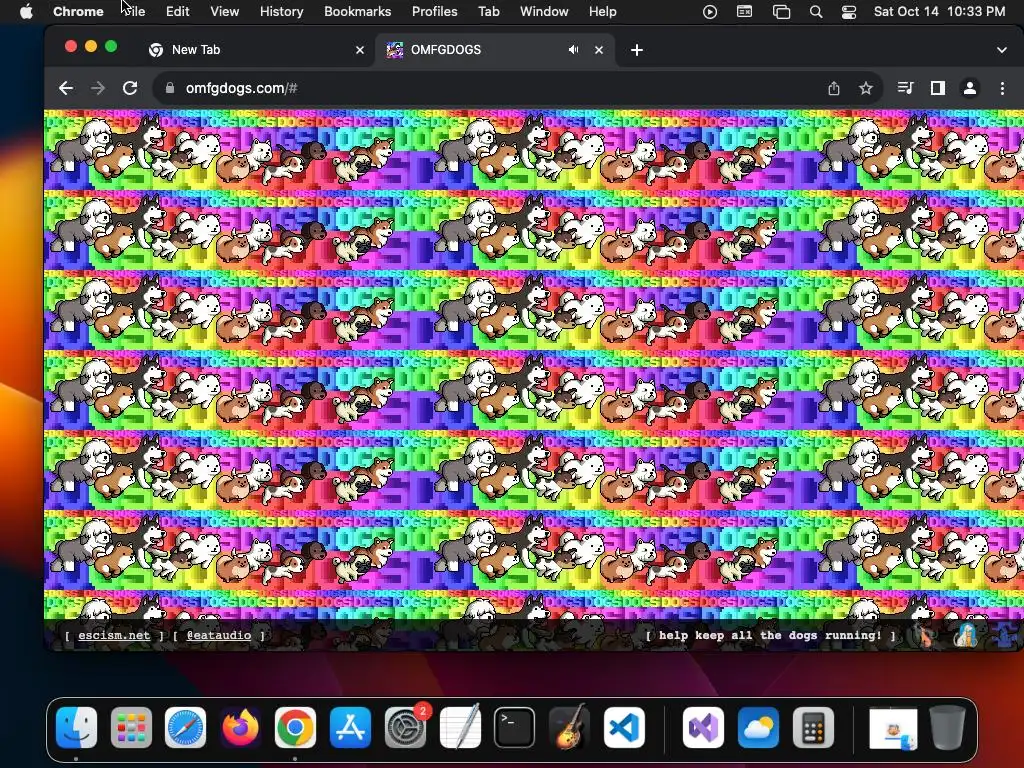The image size is (1024, 768).
Task: Open the @eataudio link
Action: click(x=219, y=635)
